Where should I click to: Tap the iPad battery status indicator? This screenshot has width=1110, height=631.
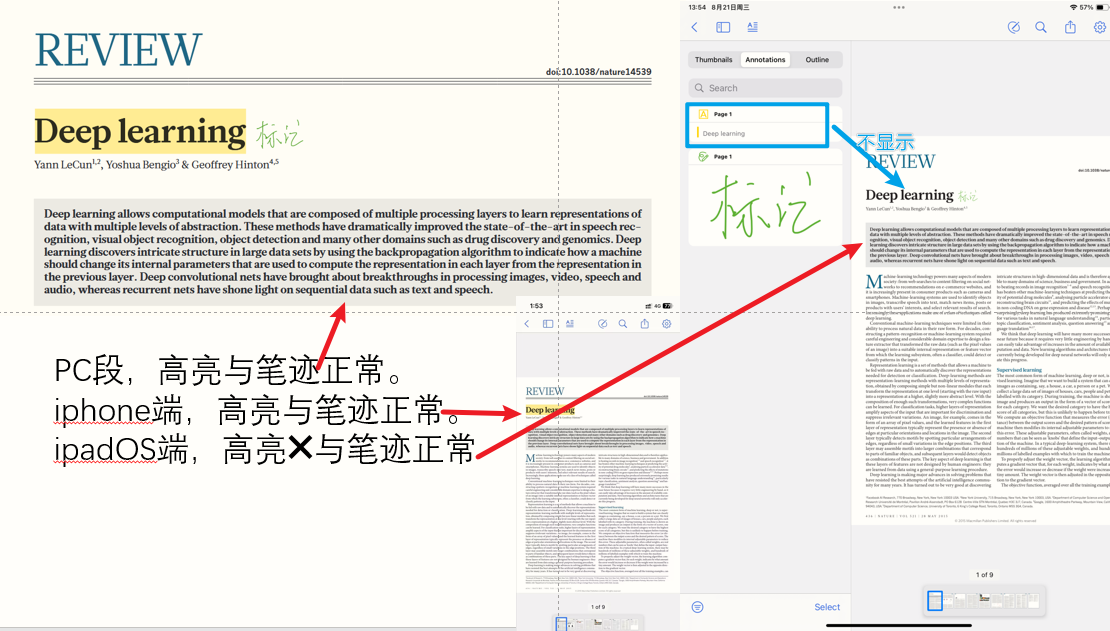(x=1102, y=7)
